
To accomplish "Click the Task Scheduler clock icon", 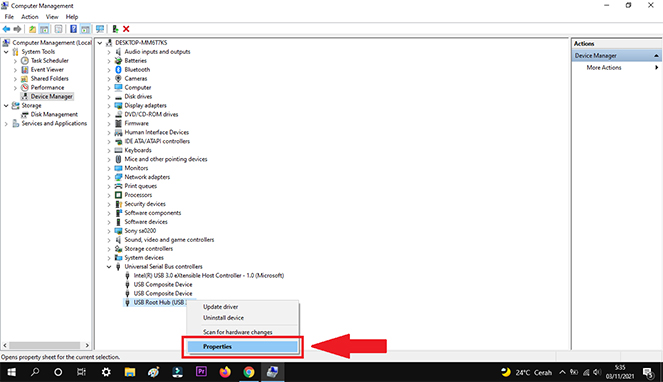I will tap(25, 60).
